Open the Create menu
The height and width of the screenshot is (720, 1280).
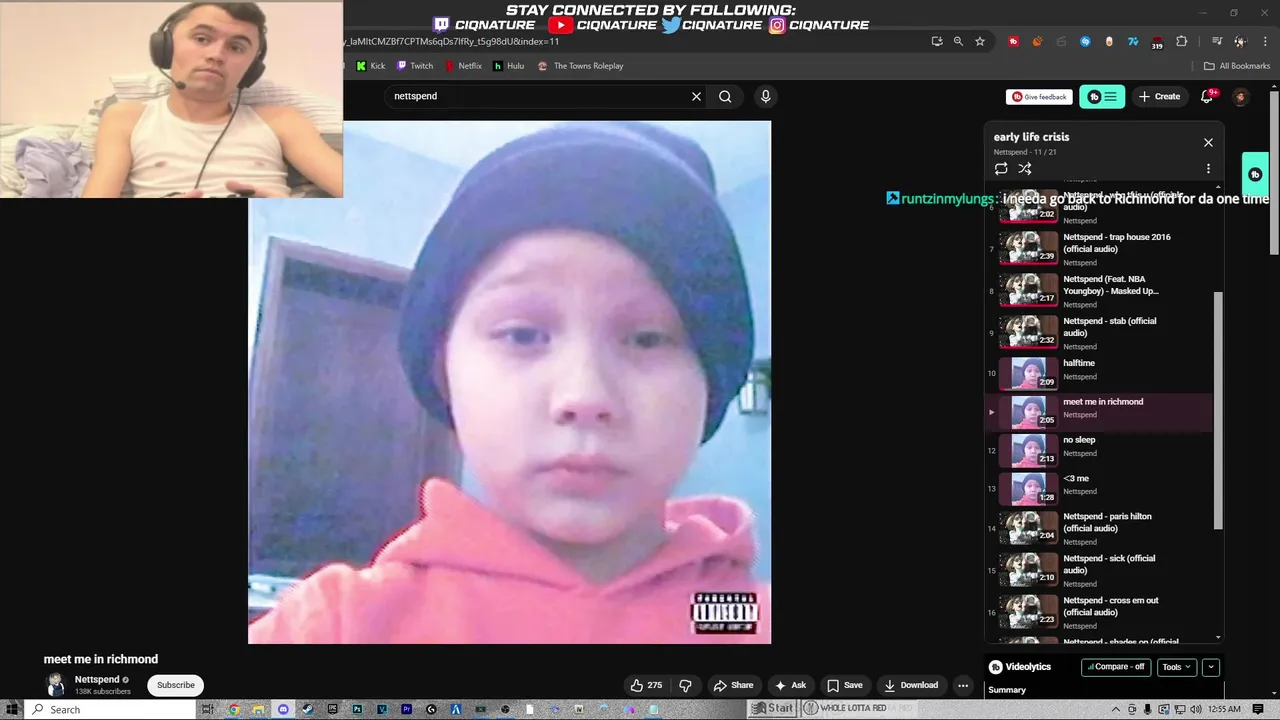(x=1159, y=97)
